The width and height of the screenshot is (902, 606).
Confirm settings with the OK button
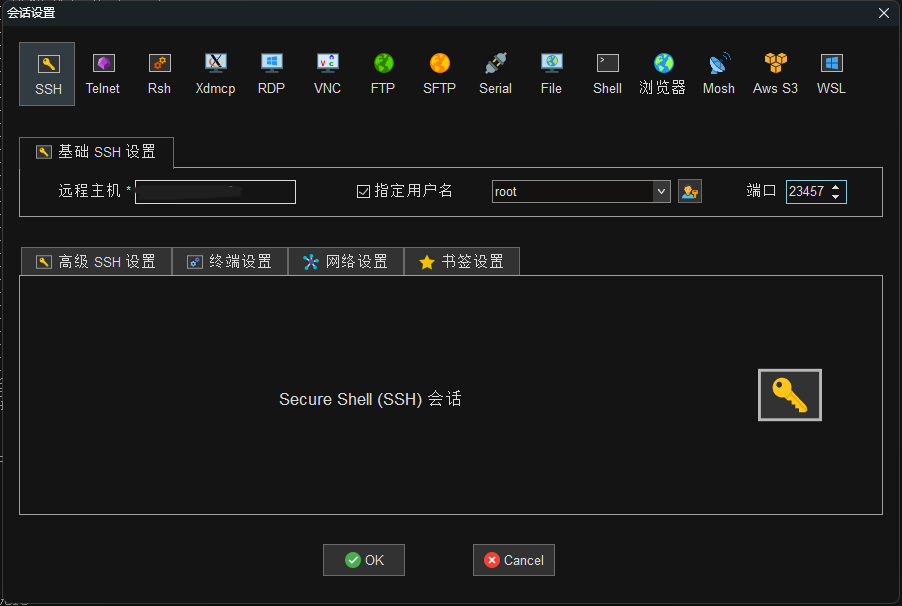[363, 560]
